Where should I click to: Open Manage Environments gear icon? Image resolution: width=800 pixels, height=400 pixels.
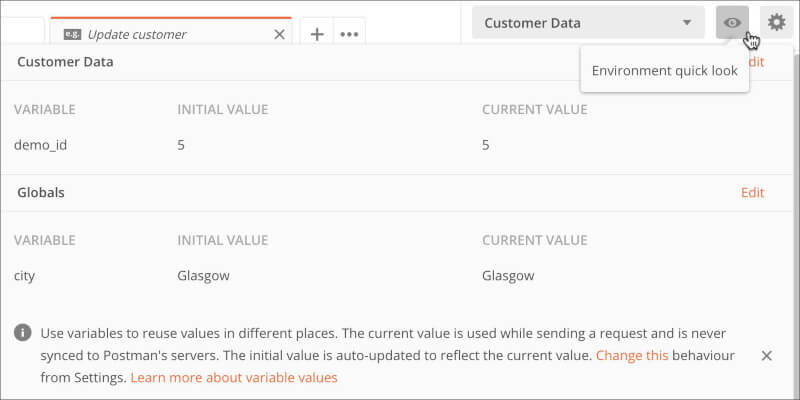tap(777, 22)
